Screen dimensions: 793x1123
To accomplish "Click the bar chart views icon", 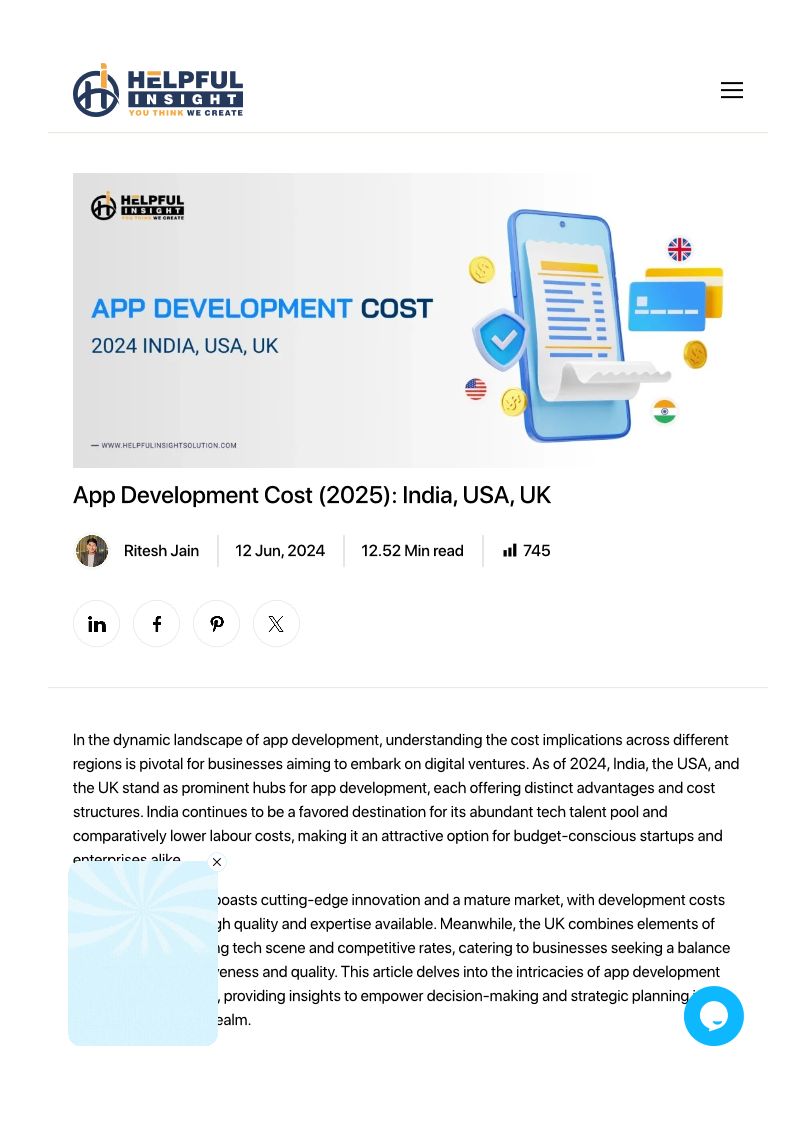I will click(510, 551).
